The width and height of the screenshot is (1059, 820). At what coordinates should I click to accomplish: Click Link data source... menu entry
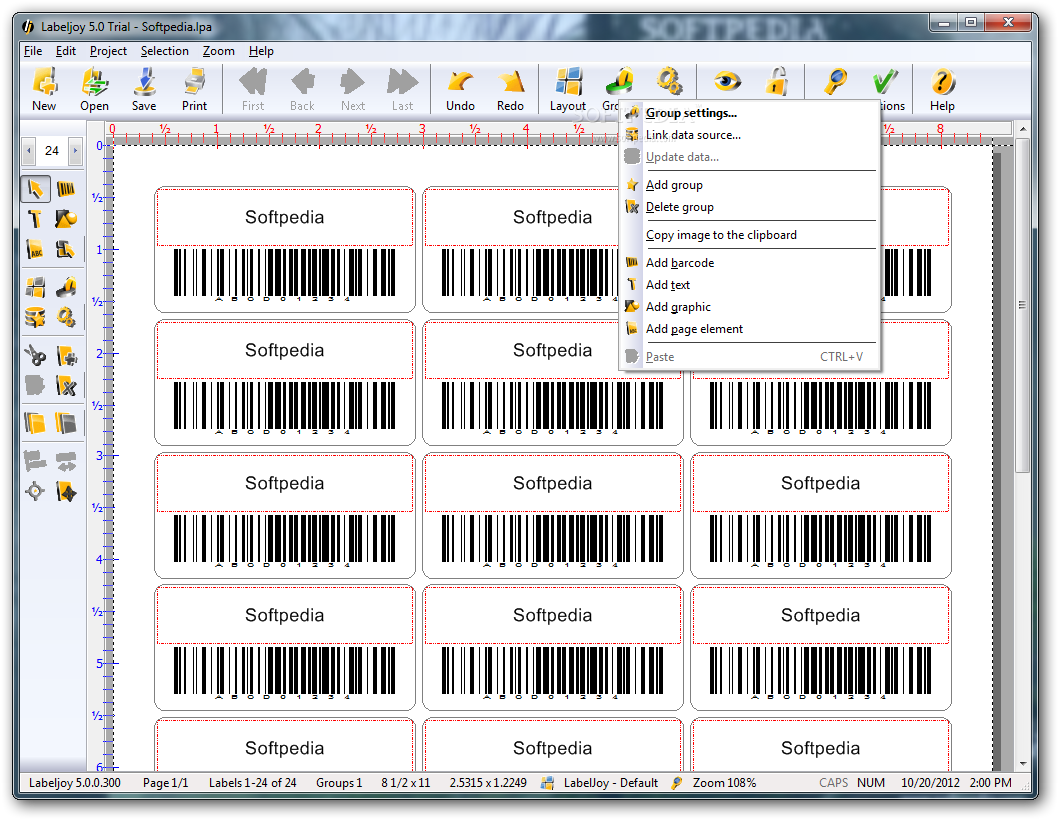pyautogui.click(x=693, y=135)
